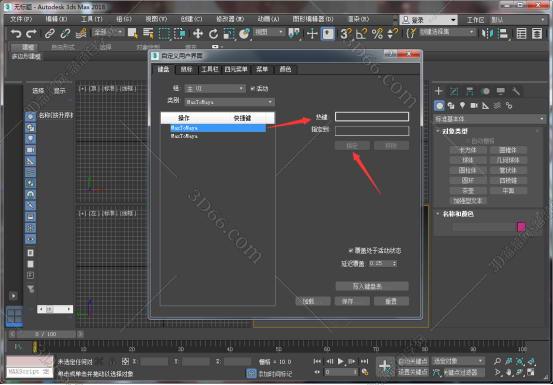Click the 圆锥体 Cone button

[508, 150]
